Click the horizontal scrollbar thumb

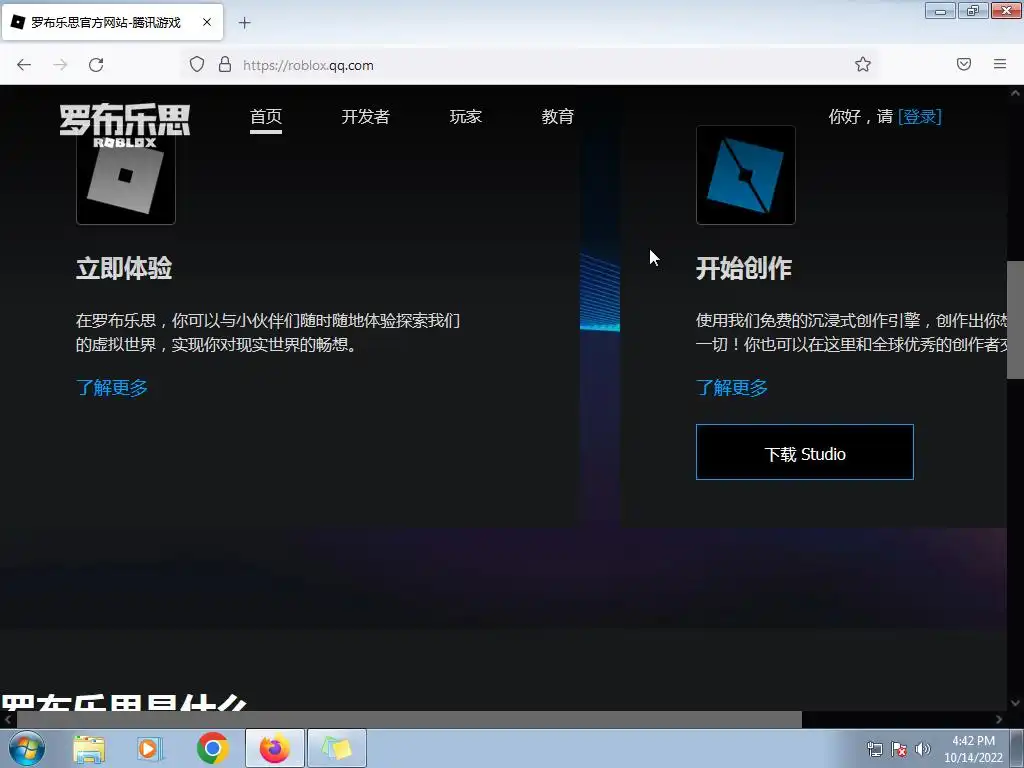[409, 720]
